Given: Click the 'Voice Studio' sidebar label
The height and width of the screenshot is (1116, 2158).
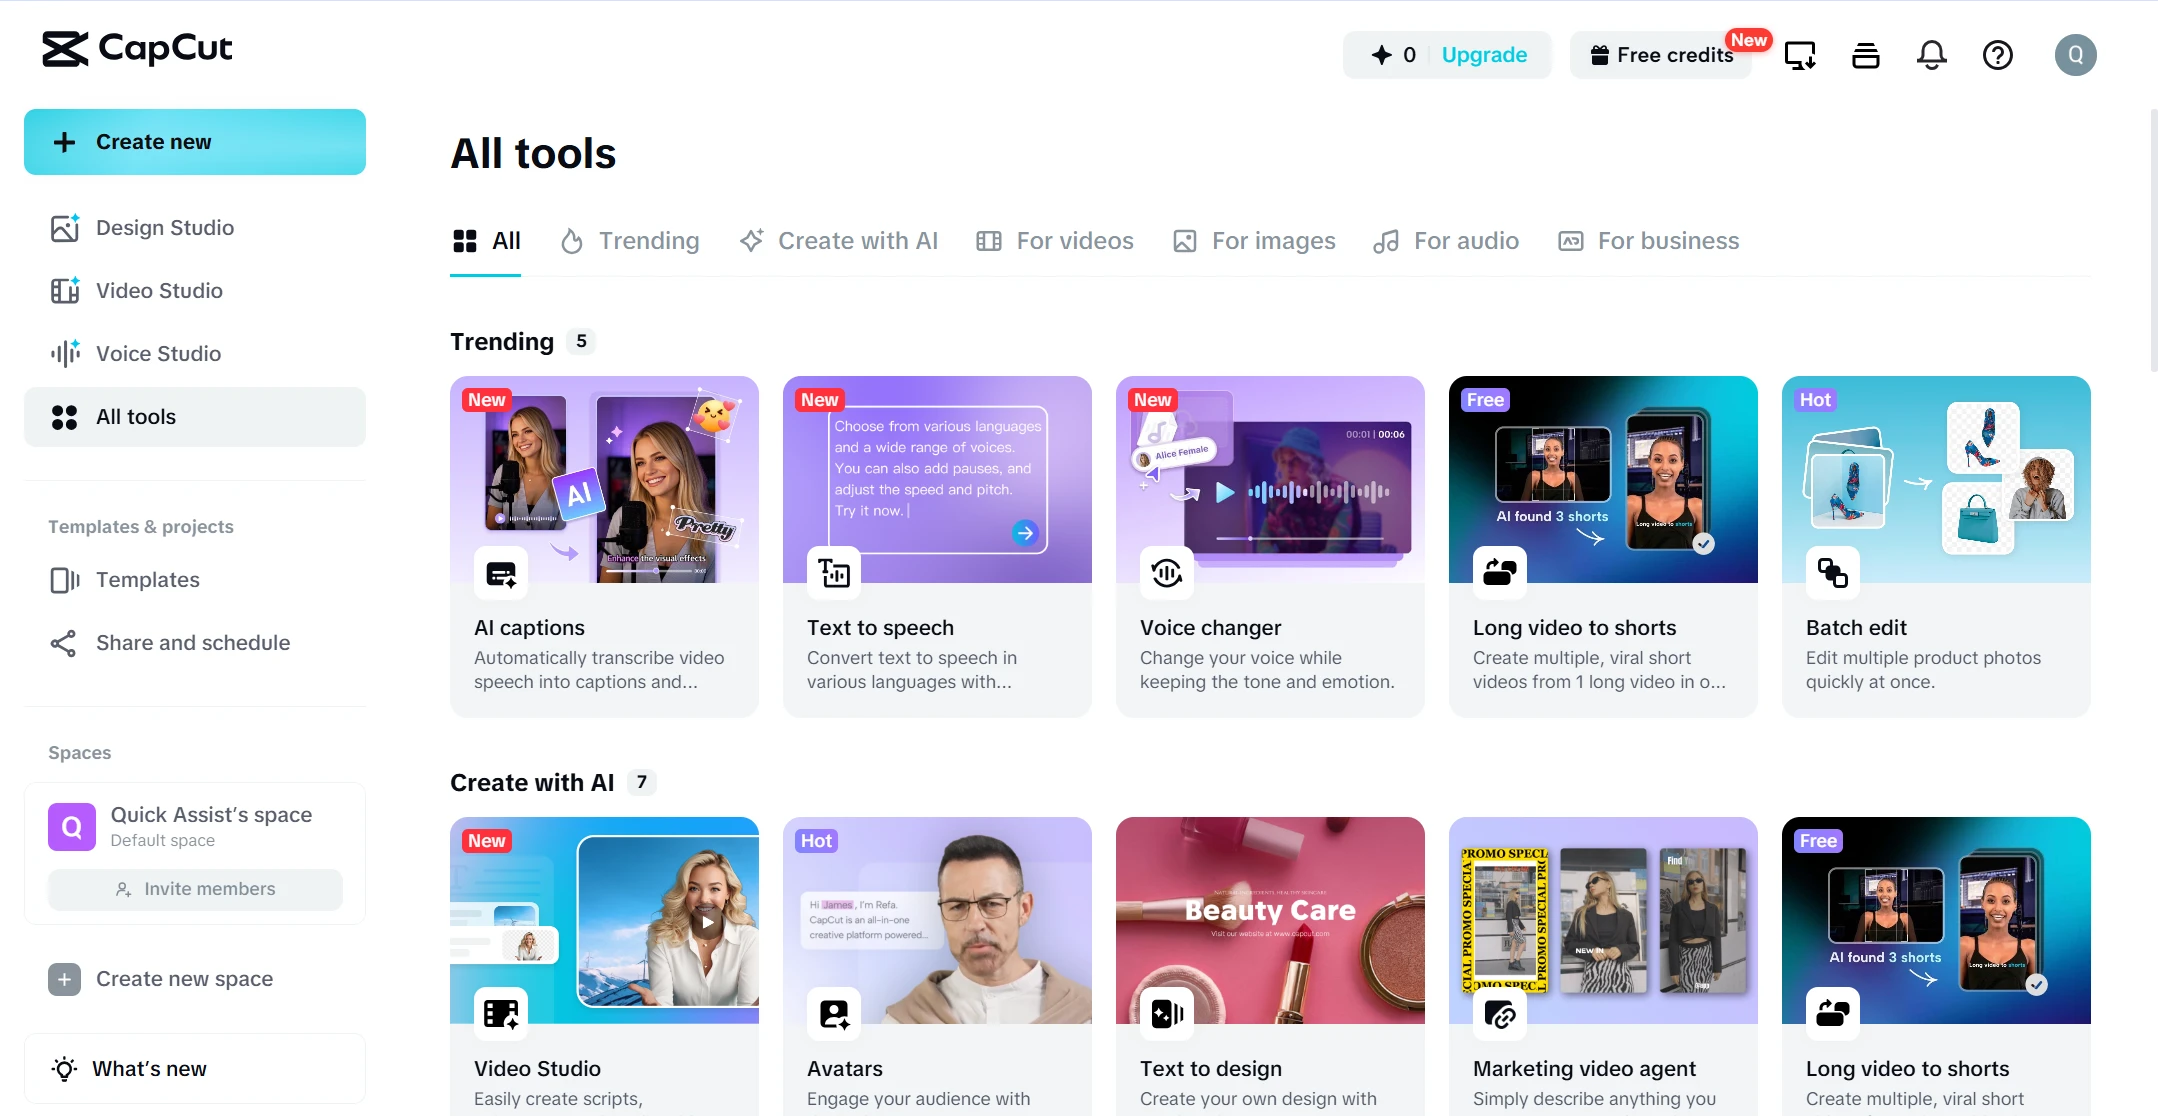Looking at the screenshot, I should (x=158, y=354).
